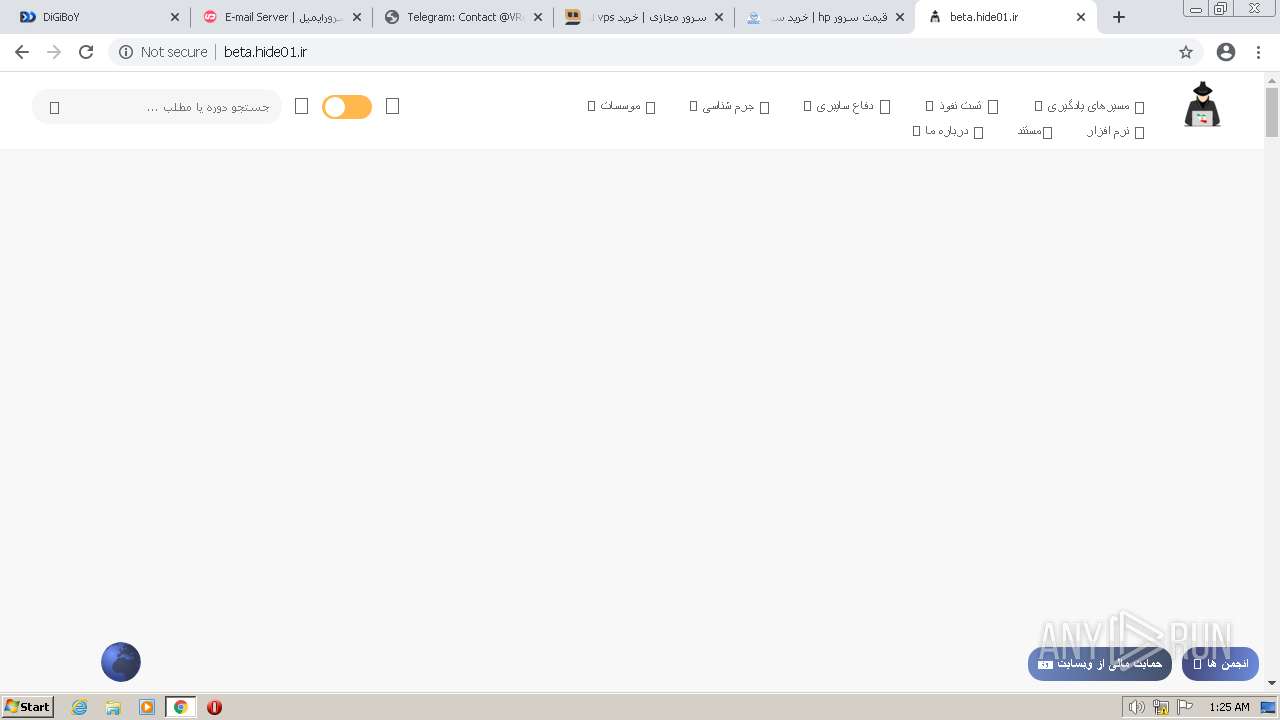Reload the current page
1280x720 pixels.
(x=86, y=52)
